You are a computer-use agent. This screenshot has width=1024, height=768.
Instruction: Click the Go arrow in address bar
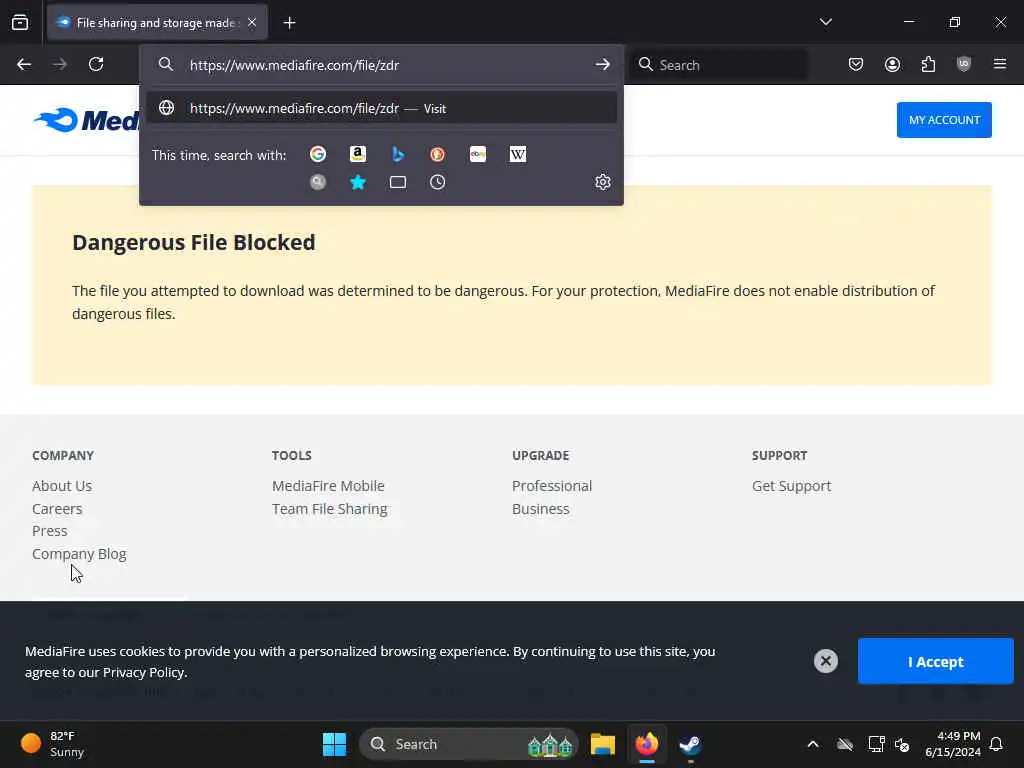tap(602, 65)
